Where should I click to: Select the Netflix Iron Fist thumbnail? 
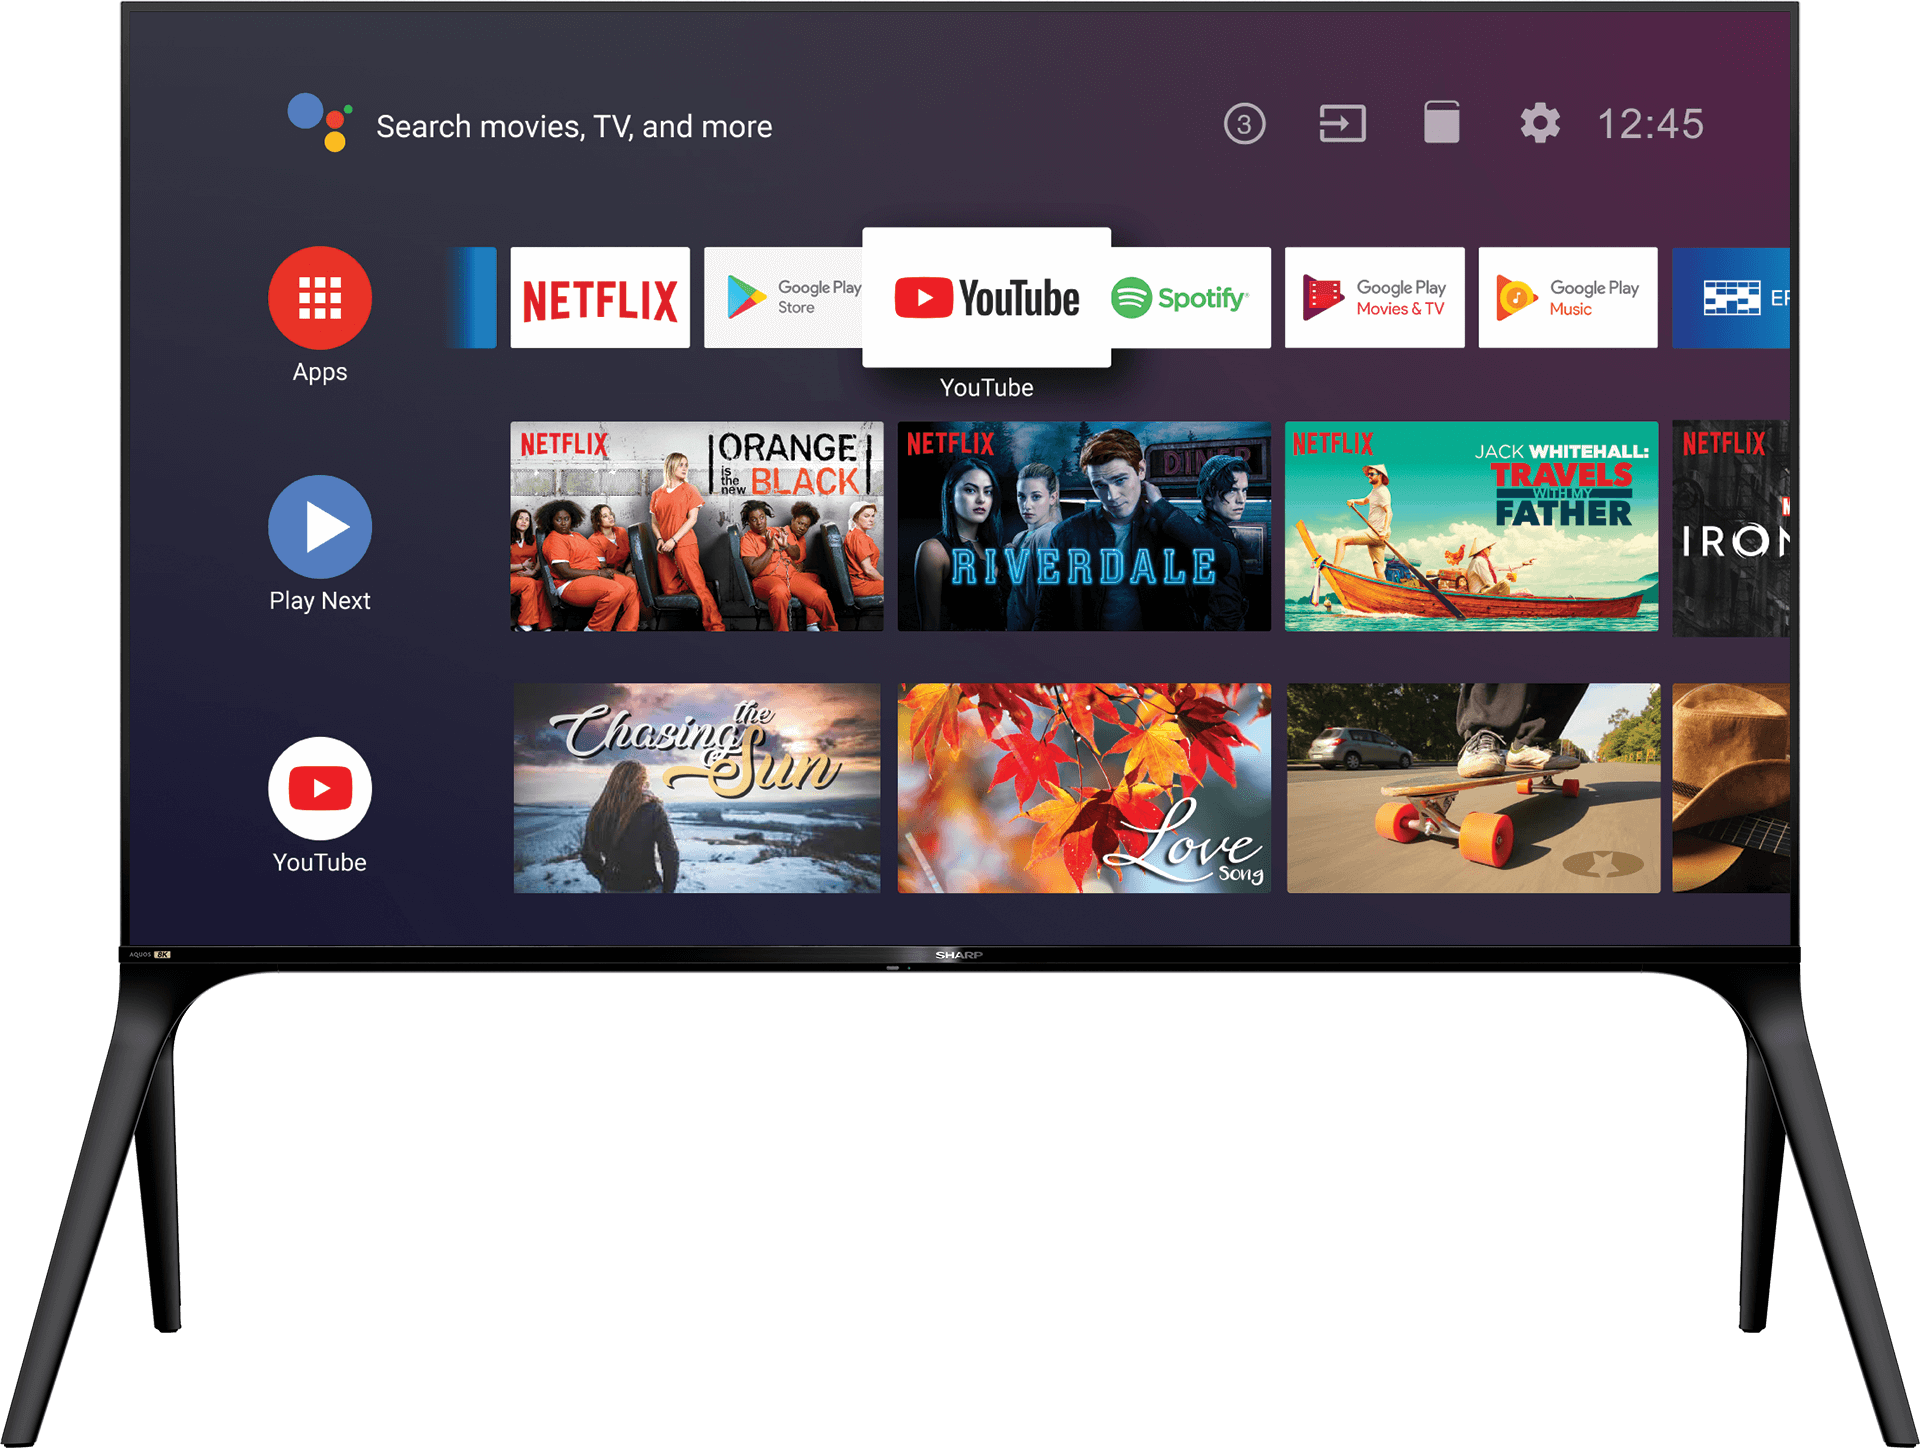click(1731, 528)
